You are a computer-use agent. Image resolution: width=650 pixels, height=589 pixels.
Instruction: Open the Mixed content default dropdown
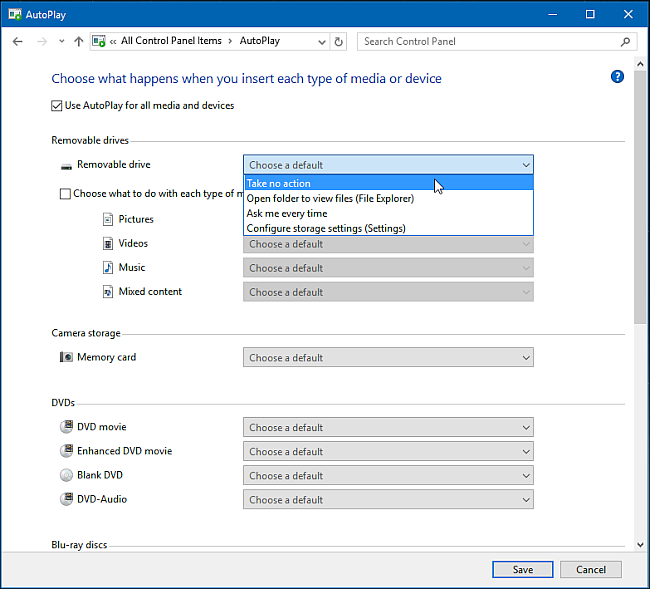tap(388, 292)
